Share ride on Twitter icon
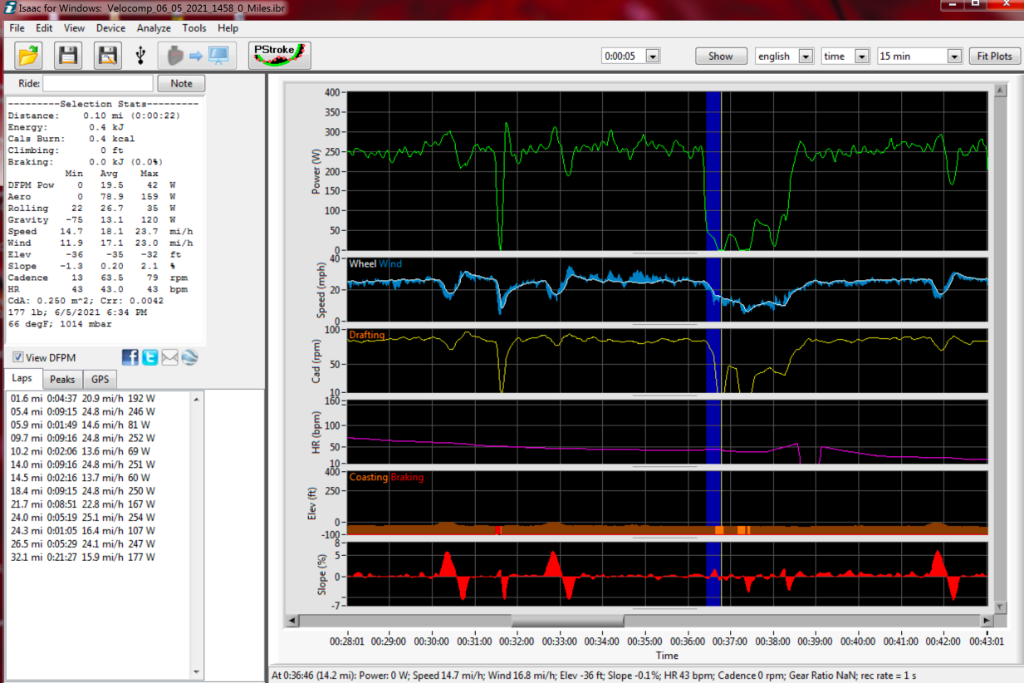This screenshot has width=1024, height=683. pyautogui.click(x=150, y=357)
